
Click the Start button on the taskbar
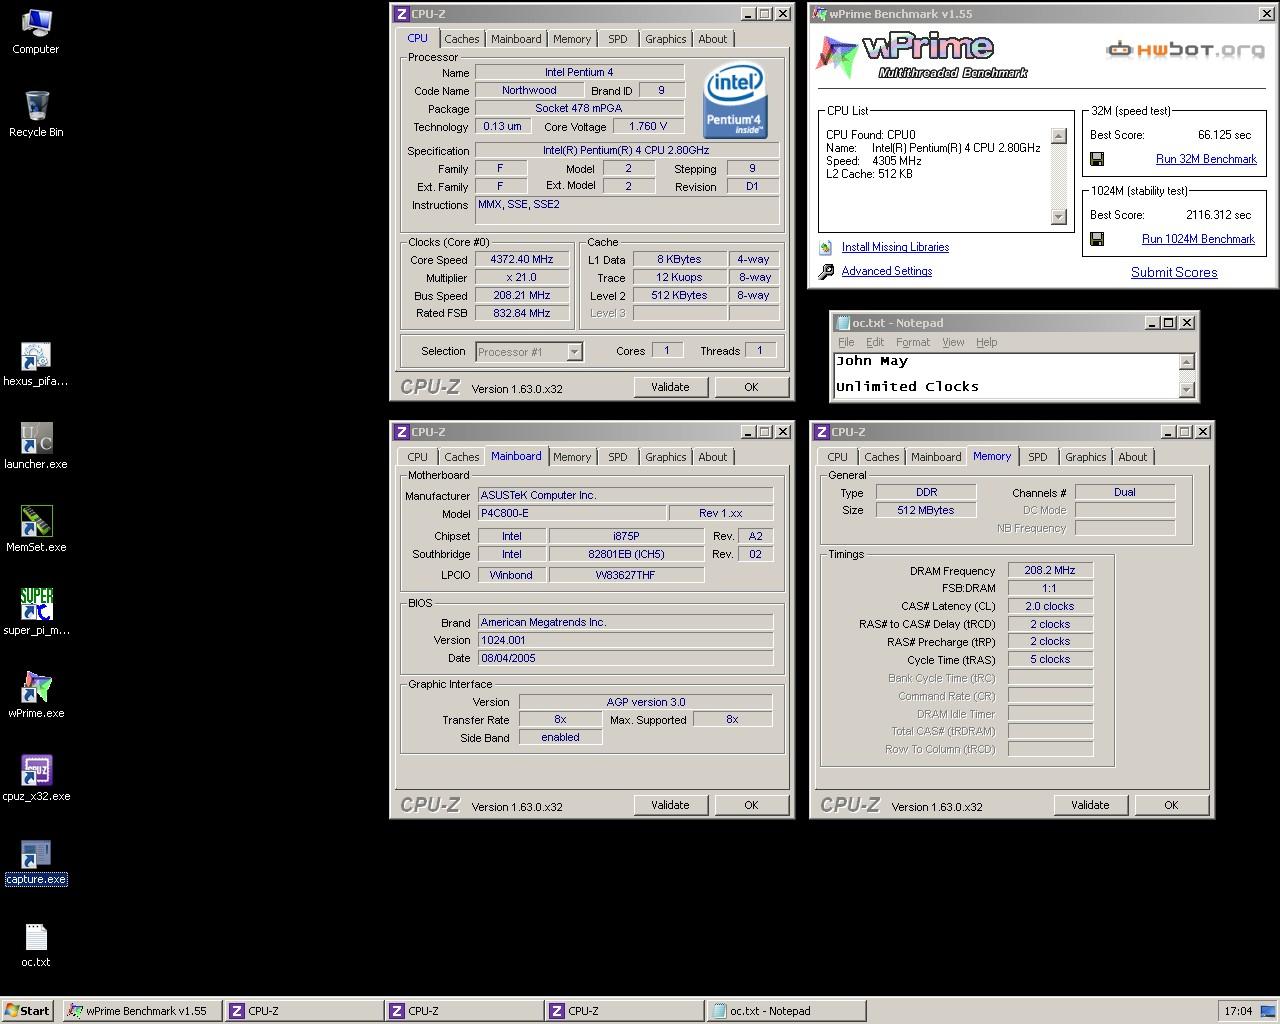point(28,1011)
